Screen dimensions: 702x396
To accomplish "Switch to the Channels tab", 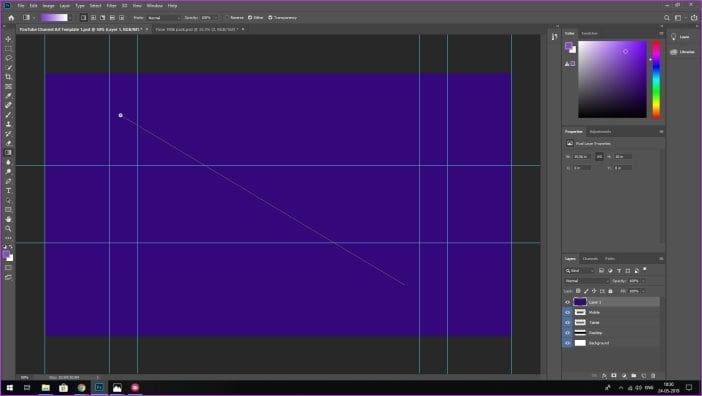I will pos(590,259).
